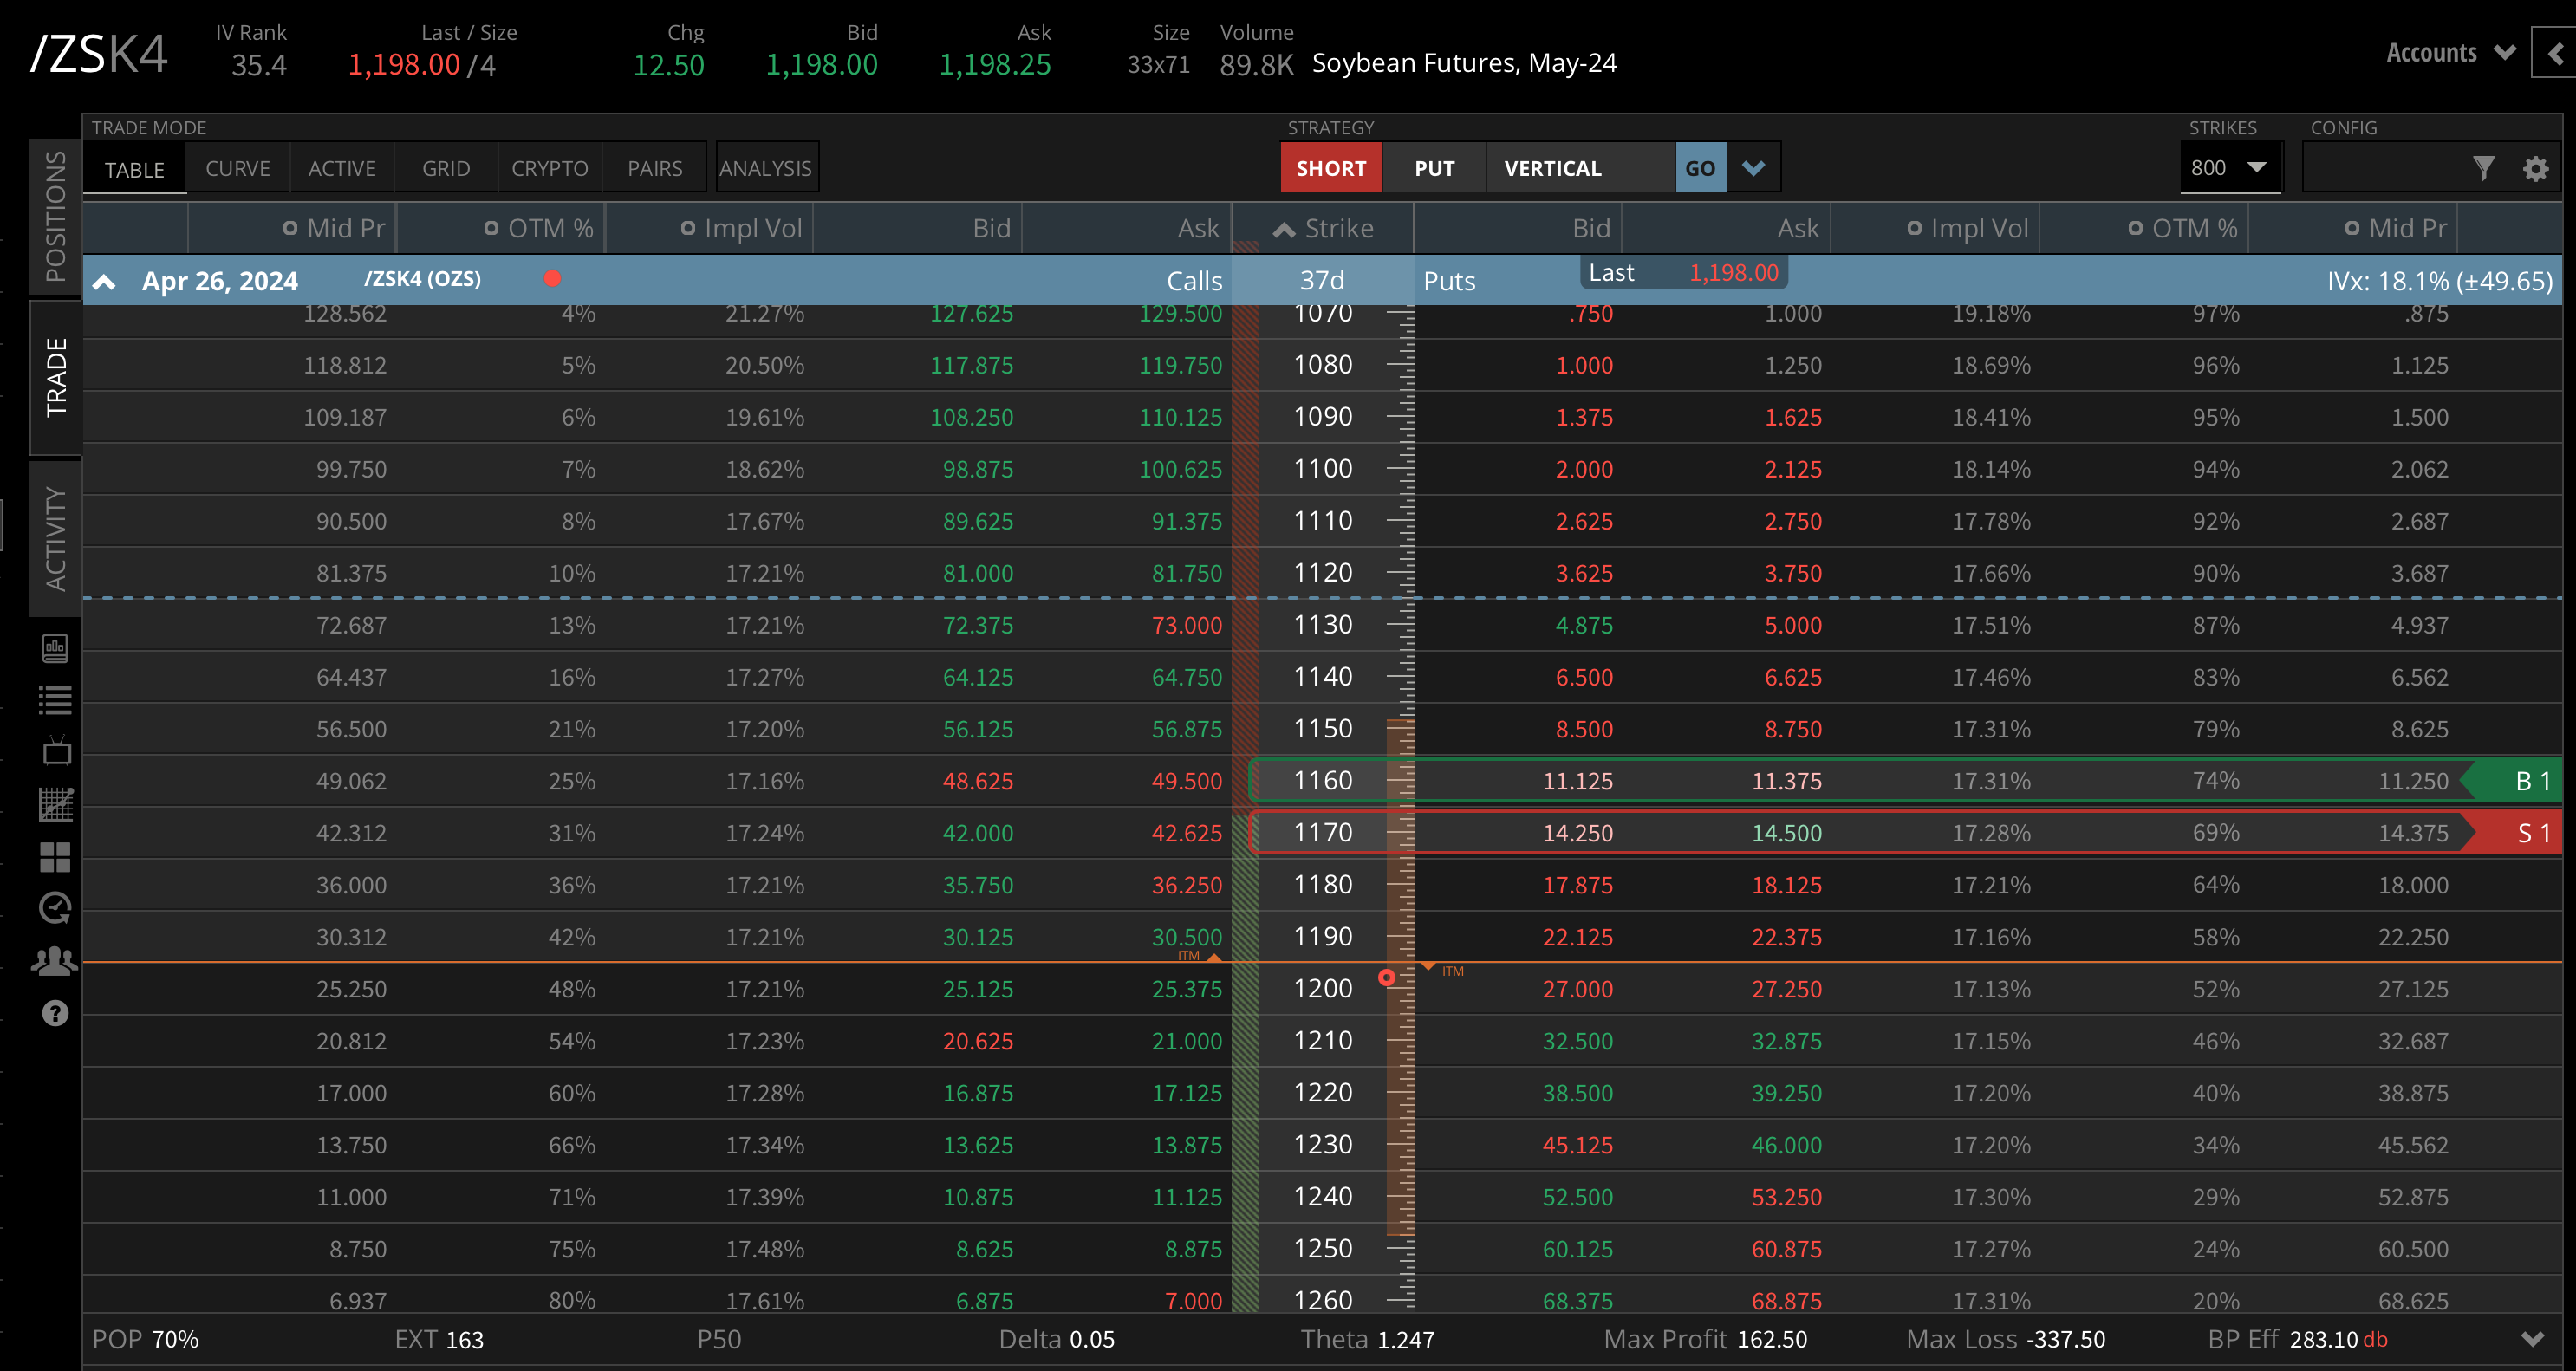Click the filter funnel icon in Config

2483,168
